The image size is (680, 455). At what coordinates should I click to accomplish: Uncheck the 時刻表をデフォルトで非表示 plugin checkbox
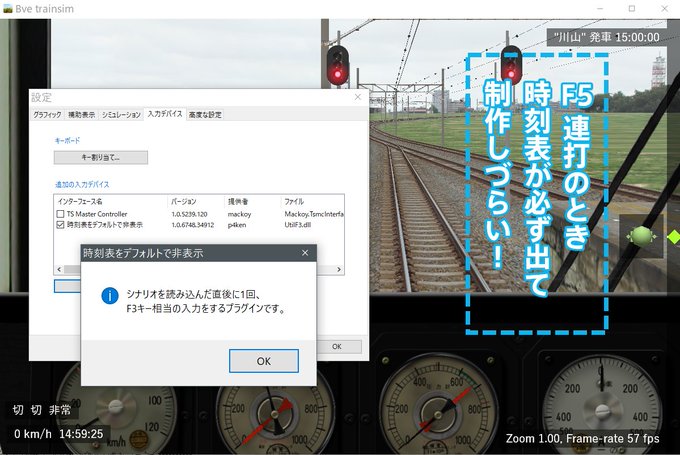click(x=60, y=225)
